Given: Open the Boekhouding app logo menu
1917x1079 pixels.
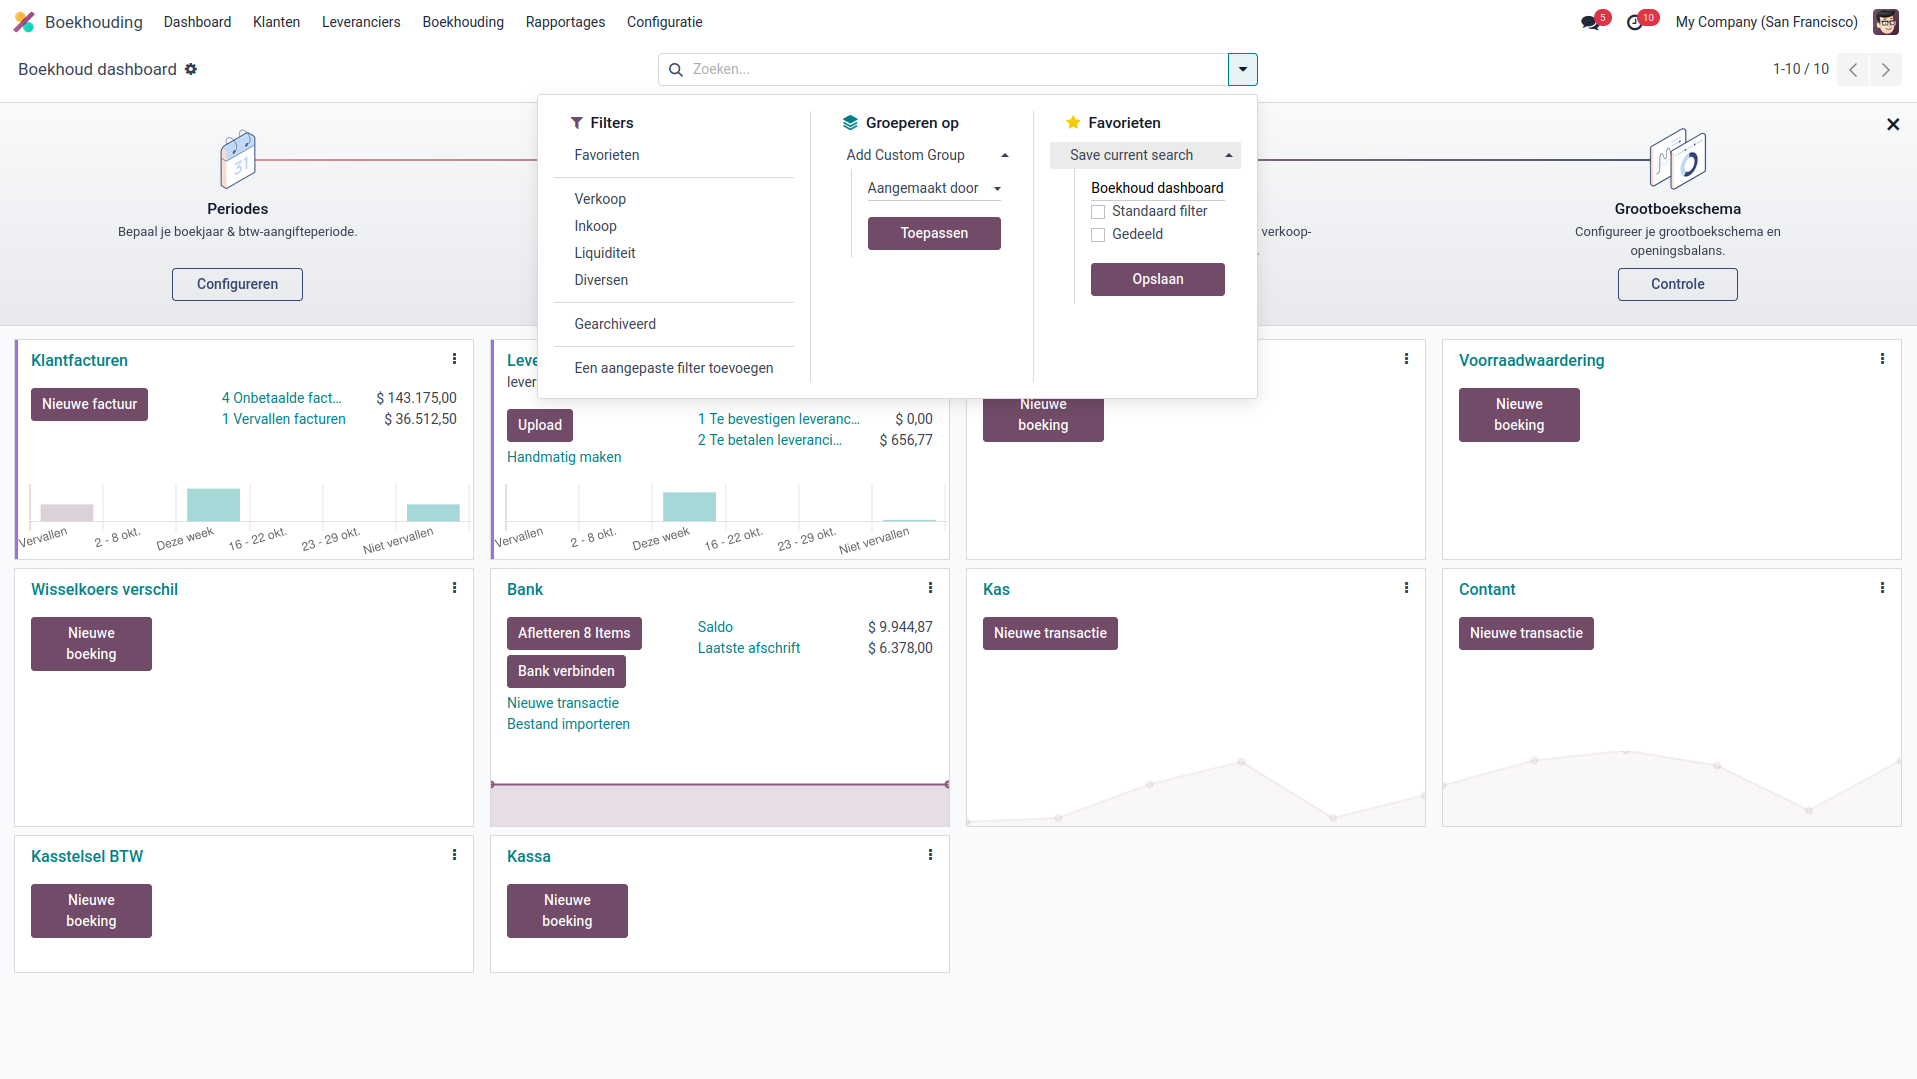Looking at the screenshot, I should (x=25, y=21).
